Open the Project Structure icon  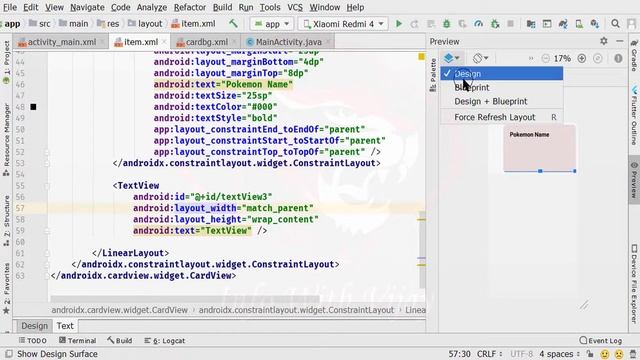click(531, 24)
